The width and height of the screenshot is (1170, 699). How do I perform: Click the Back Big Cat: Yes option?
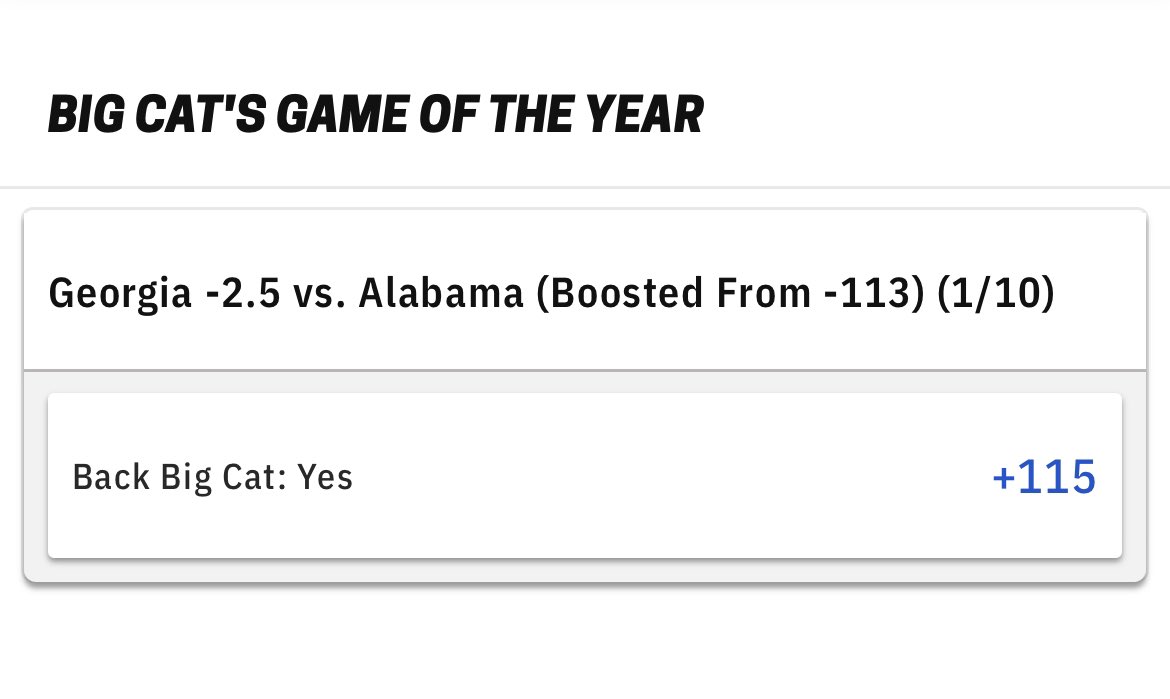coord(585,475)
